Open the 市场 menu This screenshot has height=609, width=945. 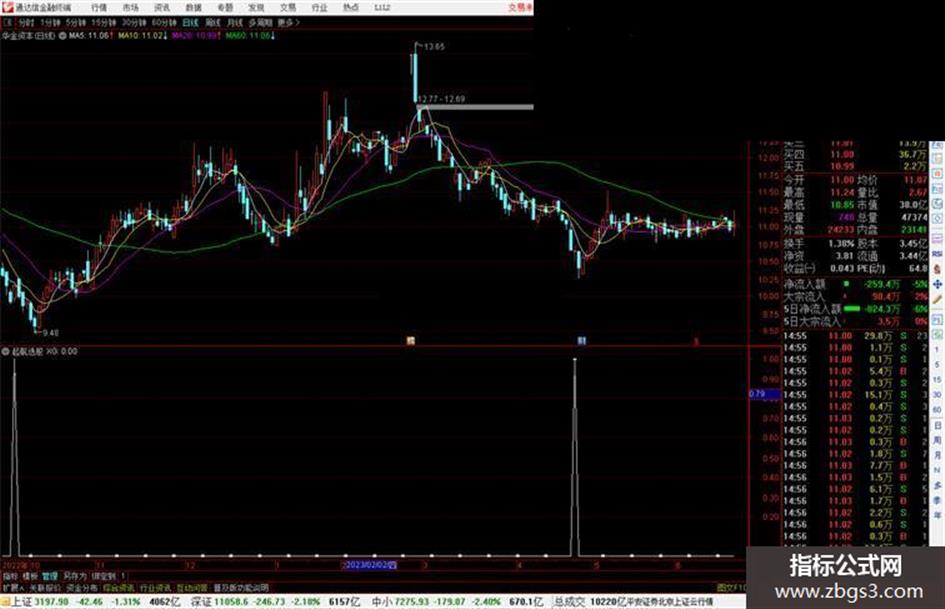coord(130,8)
